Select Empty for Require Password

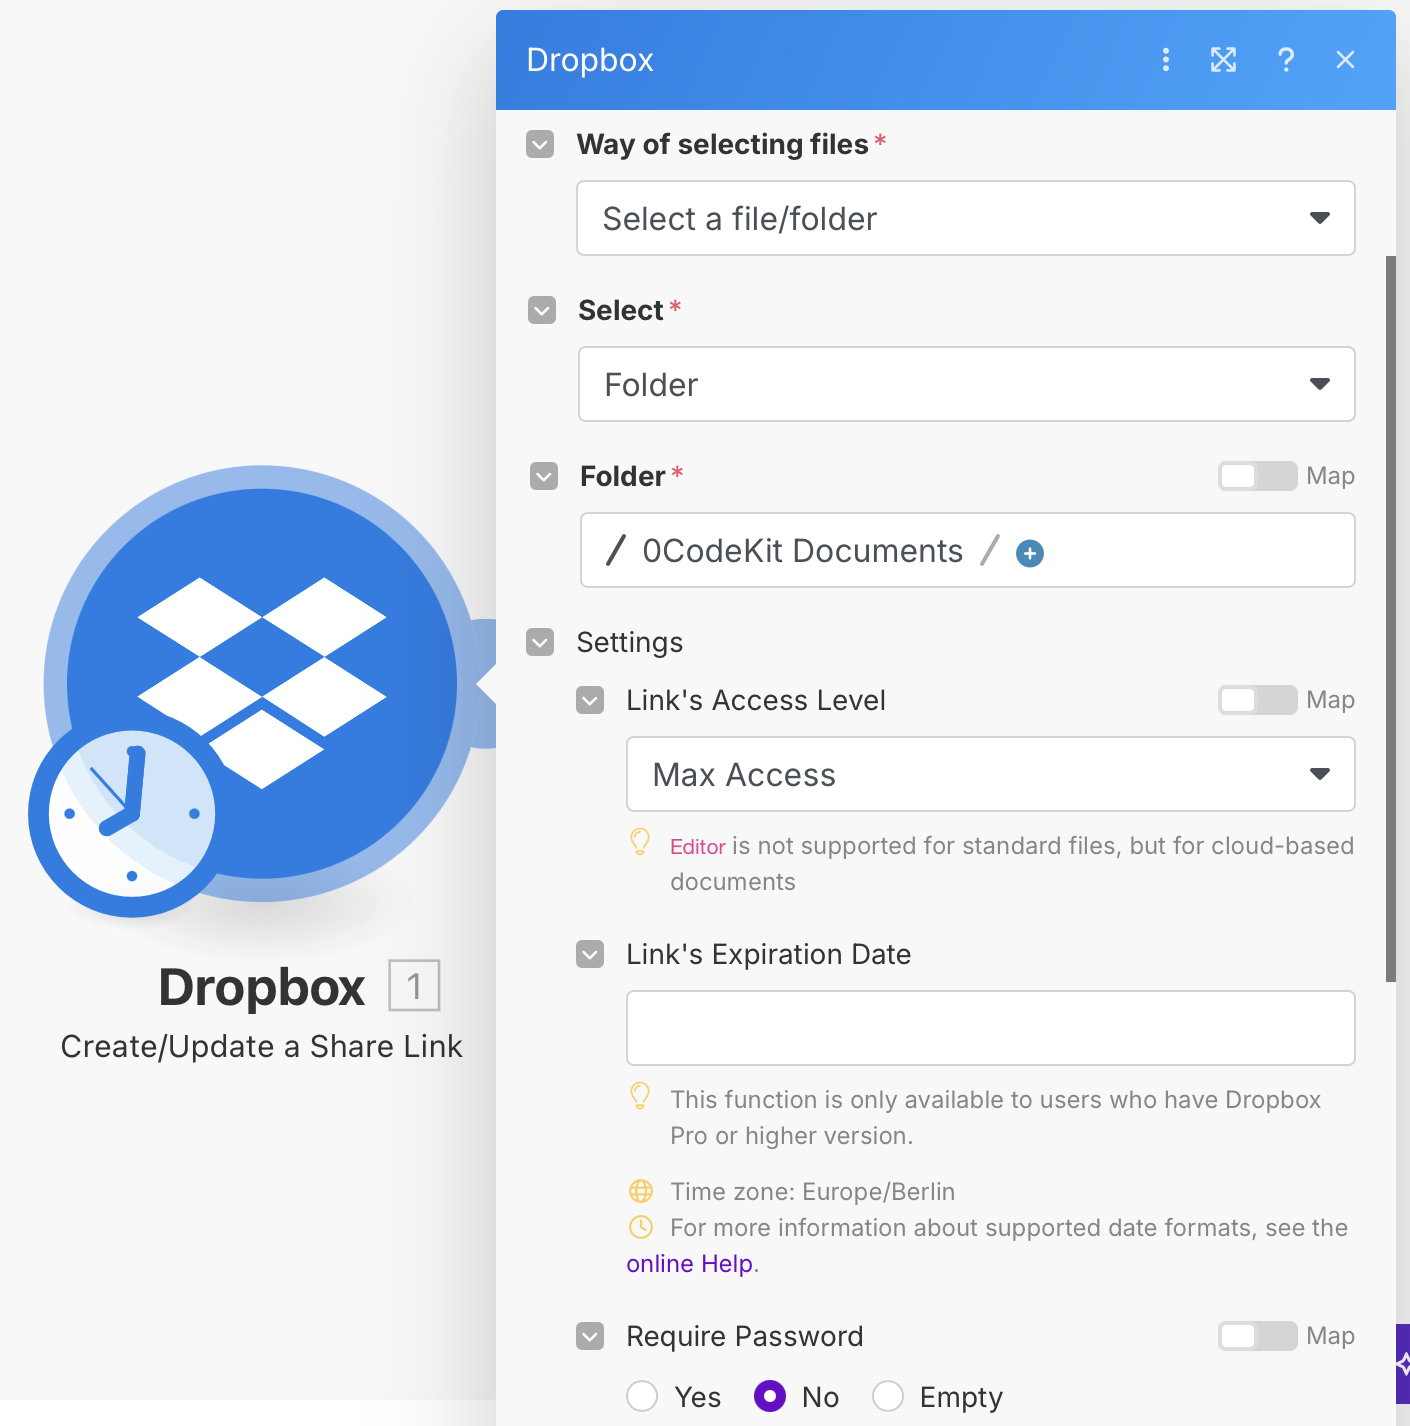tap(888, 1396)
